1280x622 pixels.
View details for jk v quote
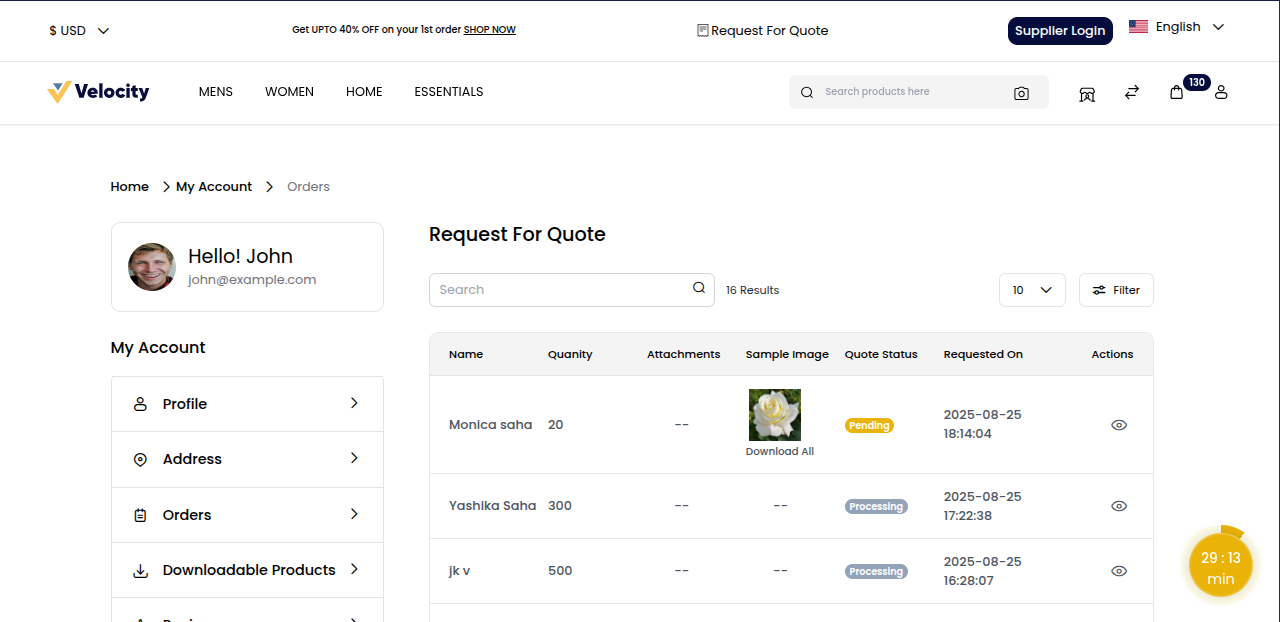click(x=1119, y=570)
